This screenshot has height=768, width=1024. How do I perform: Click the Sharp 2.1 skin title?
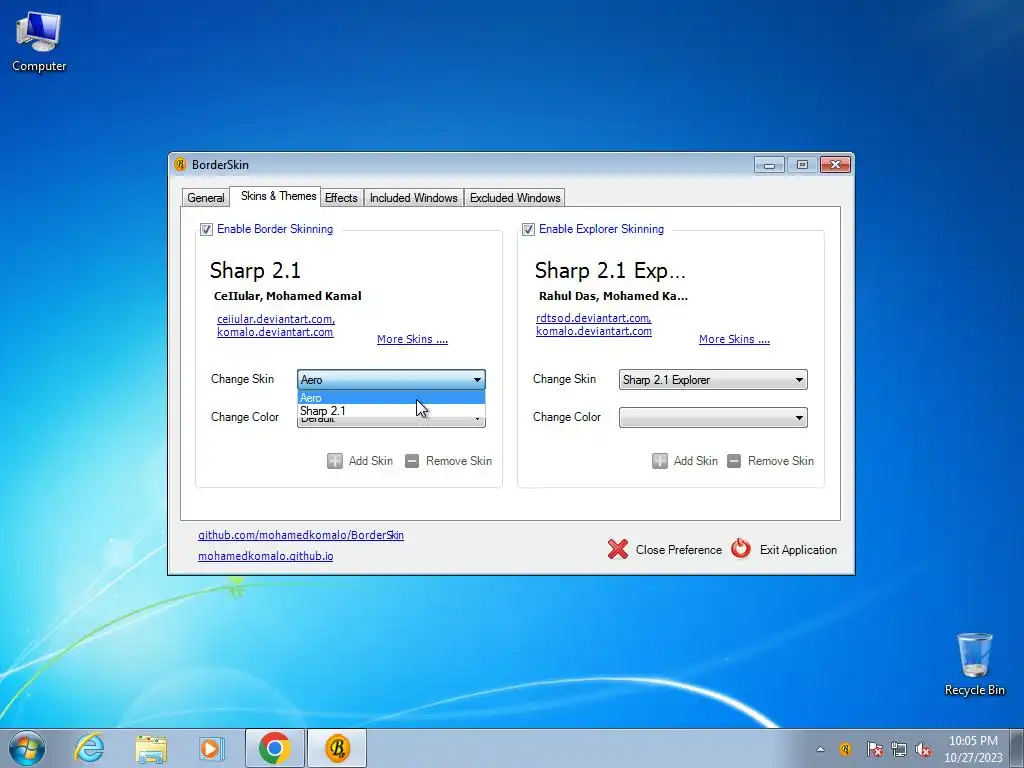(255, 270)
